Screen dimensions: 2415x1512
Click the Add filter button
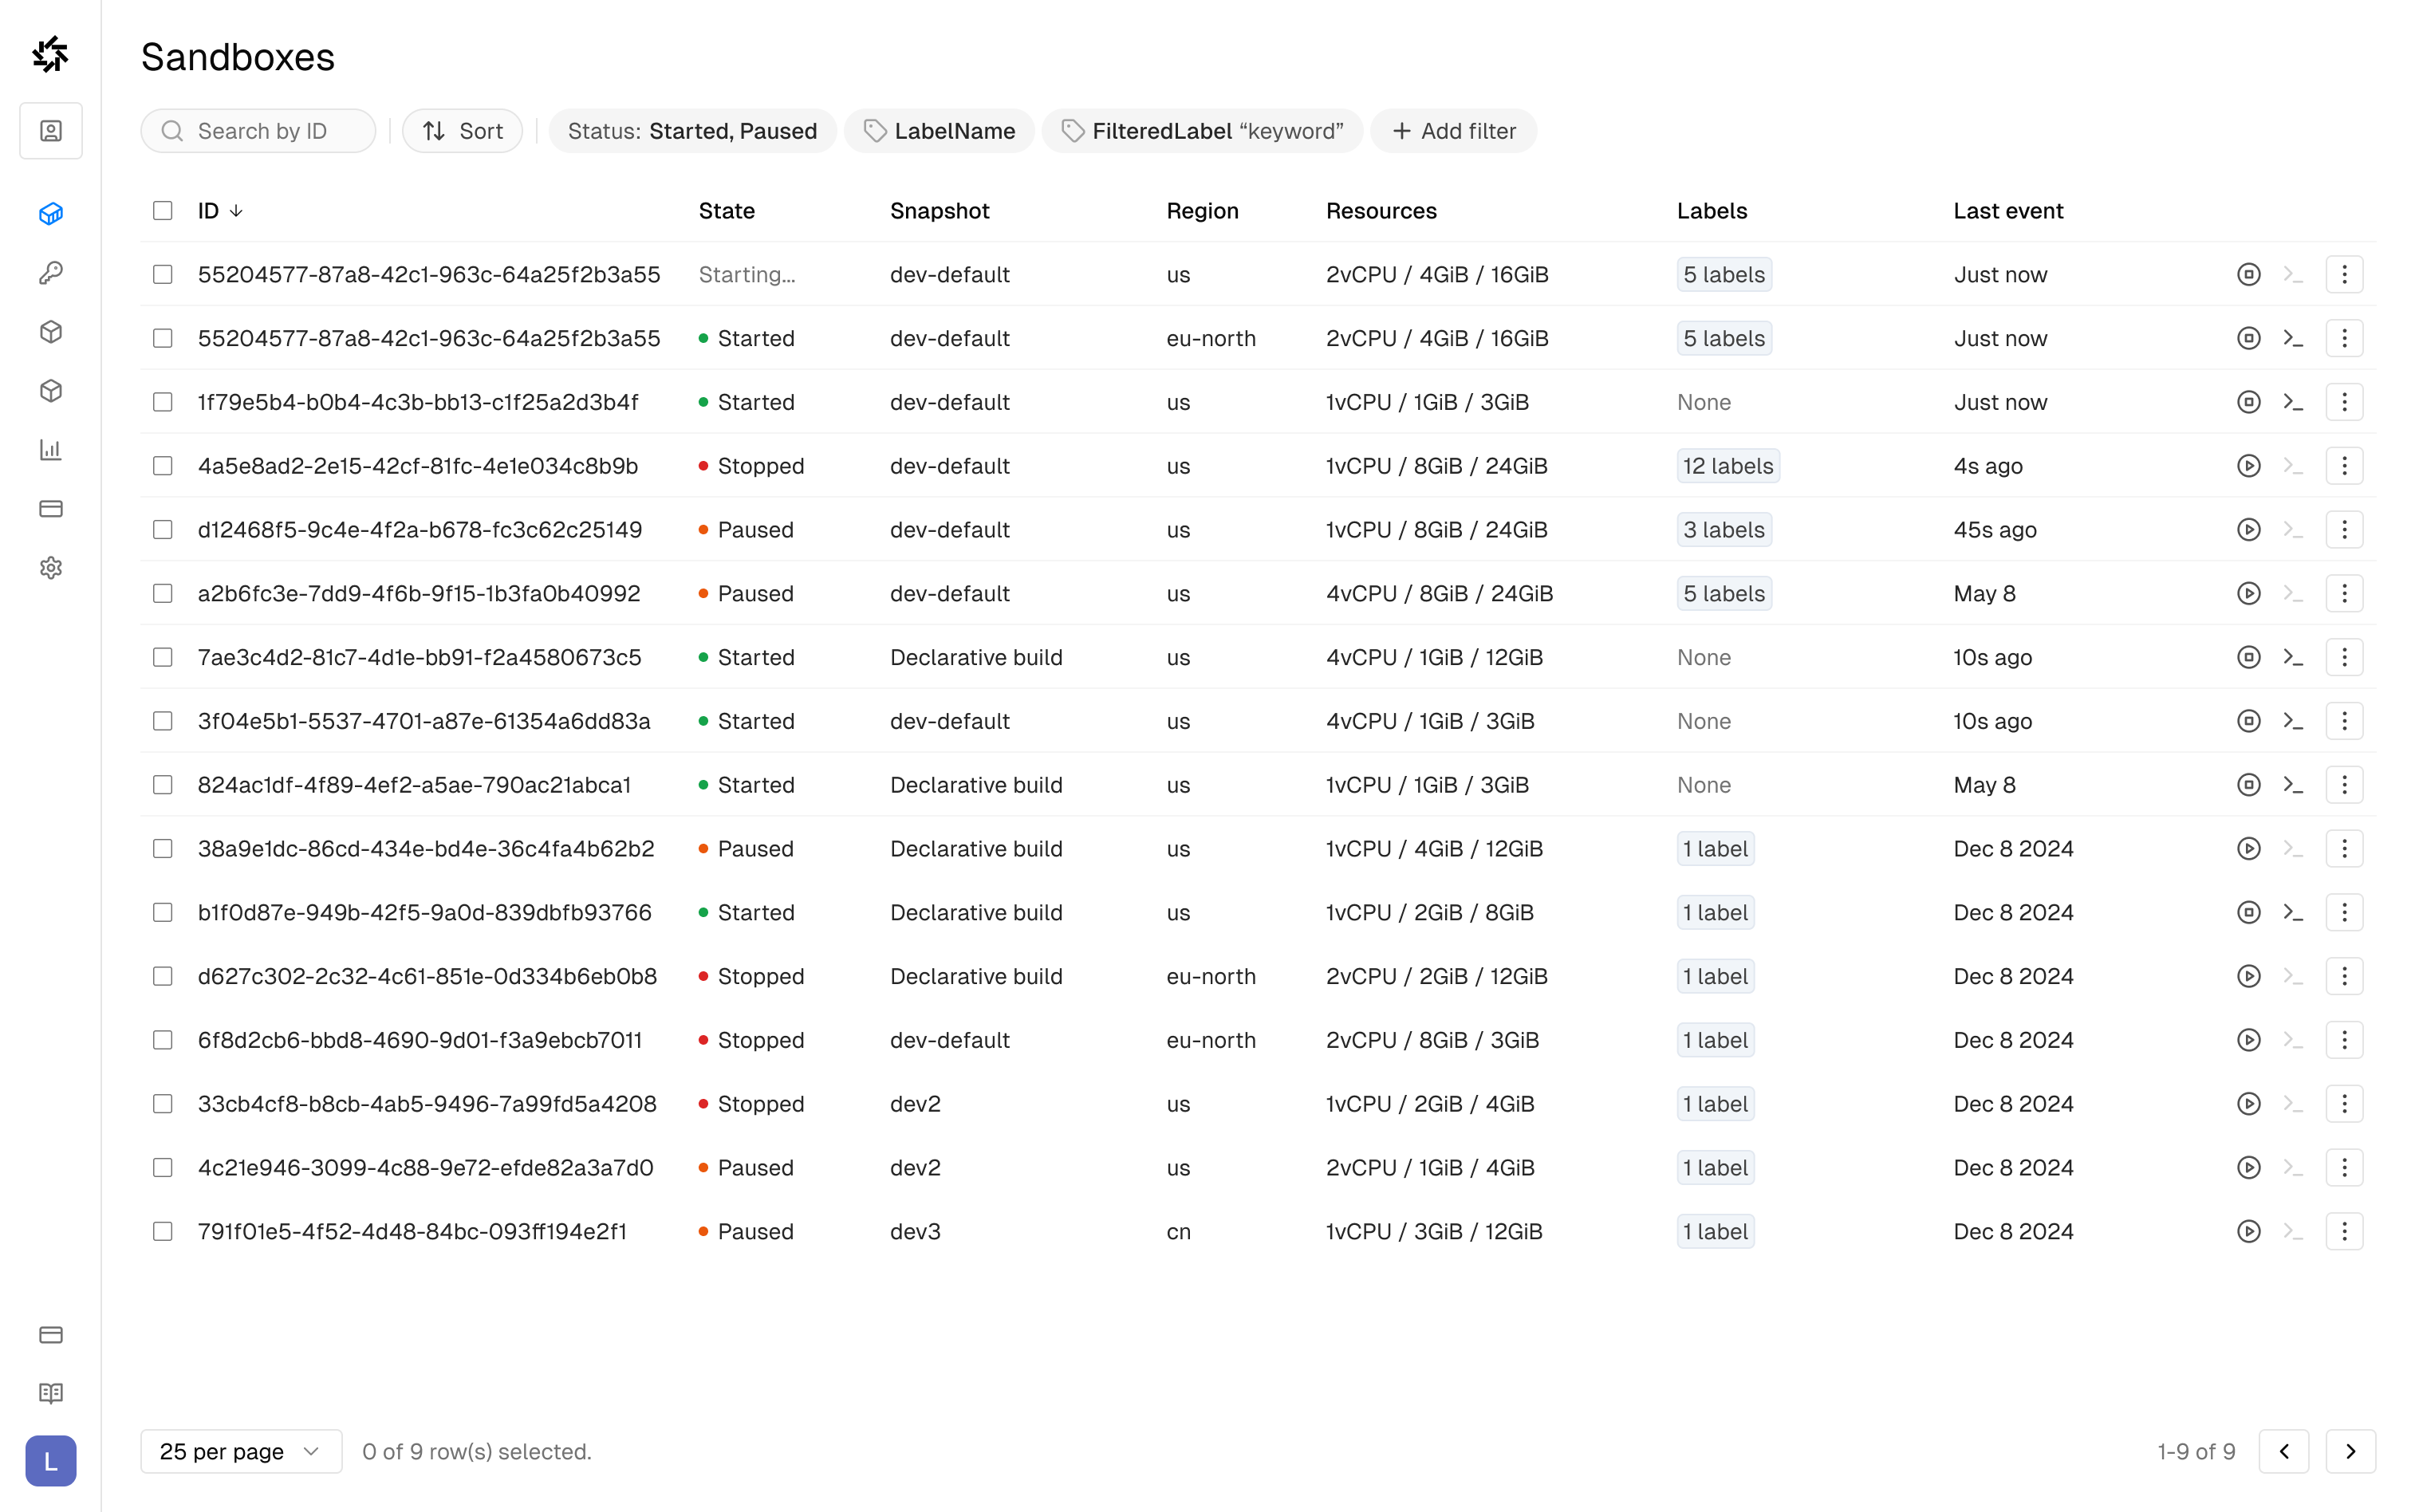[1453, 131]
